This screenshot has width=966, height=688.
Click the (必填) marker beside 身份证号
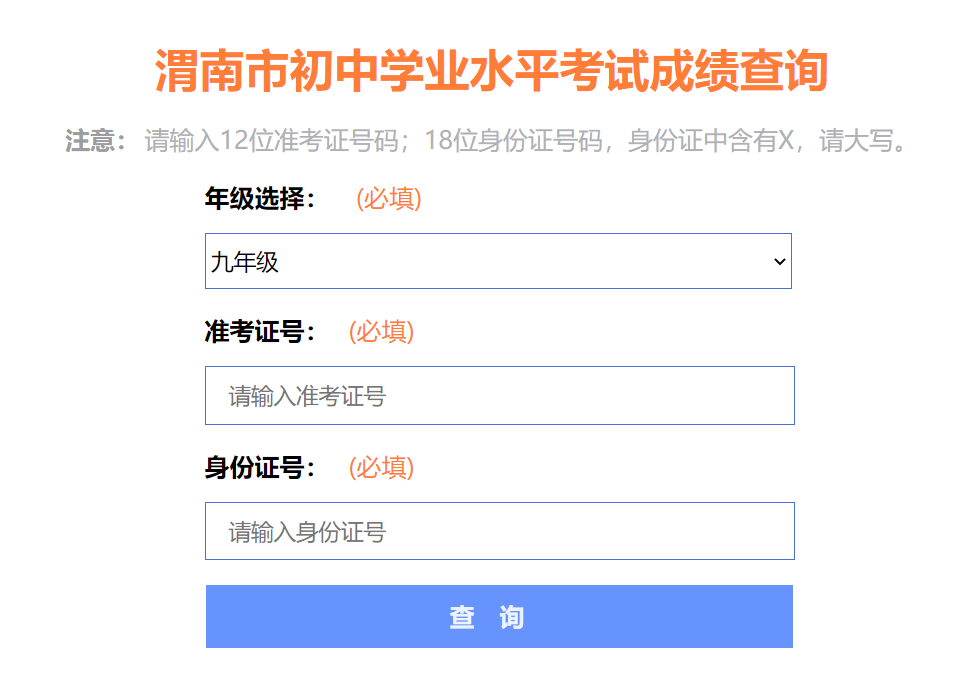pos(381,467)
